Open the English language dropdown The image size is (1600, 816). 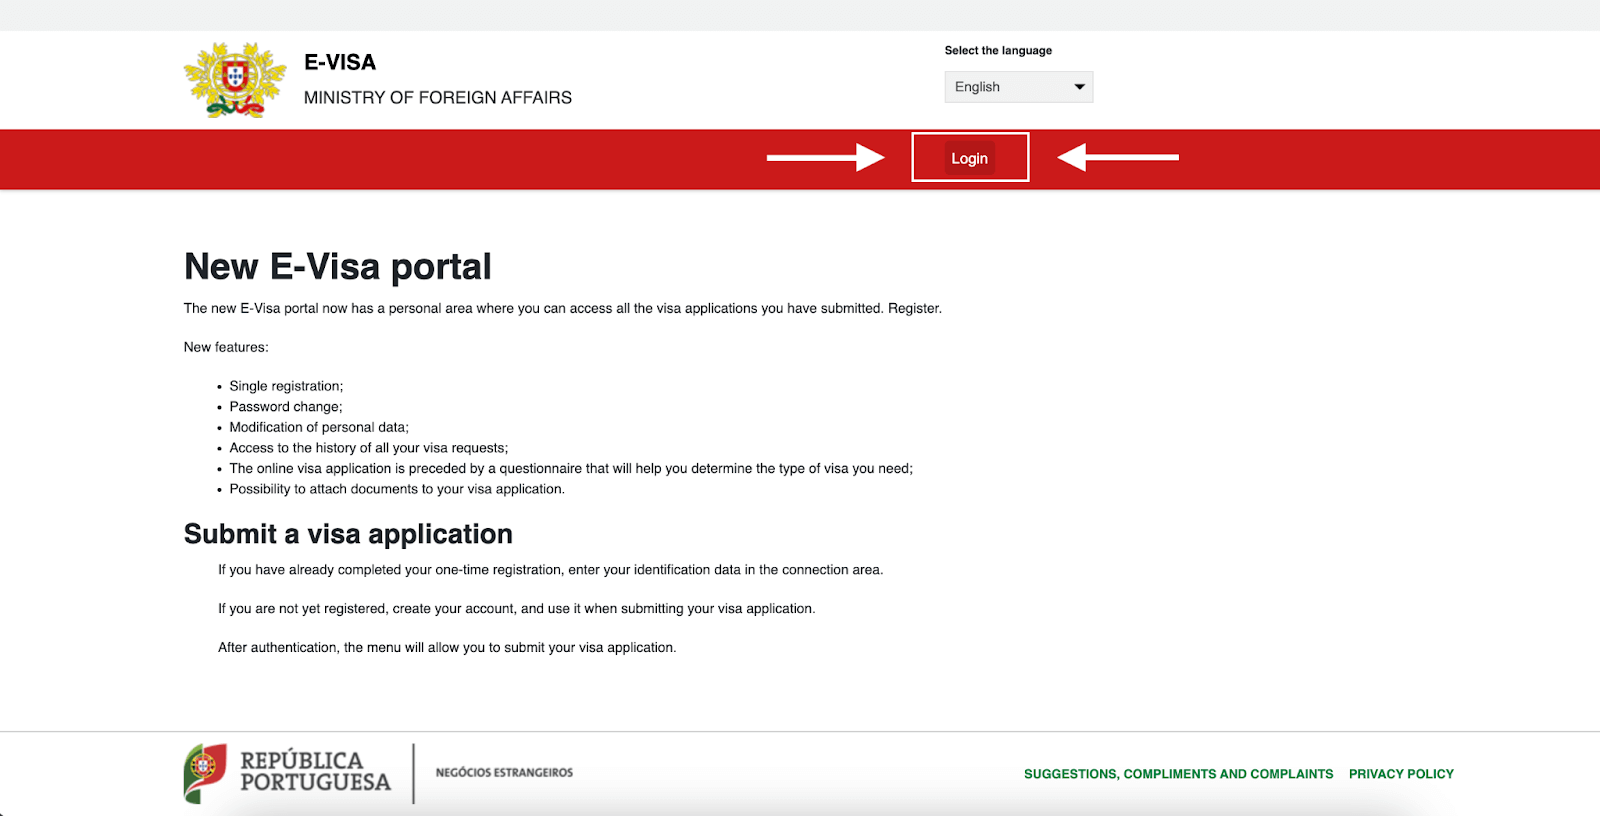click(1017, 87)
